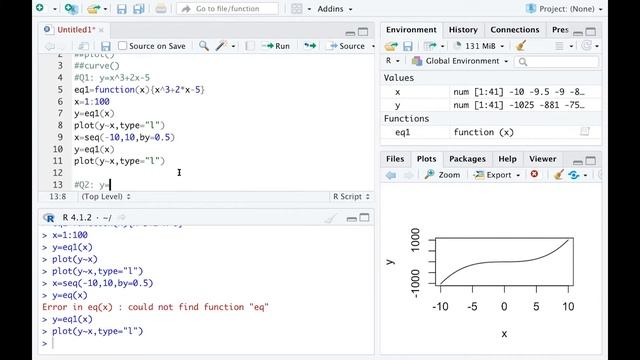Click the eq1 function row
The image size is (640, 360).
tap(491, 132)
